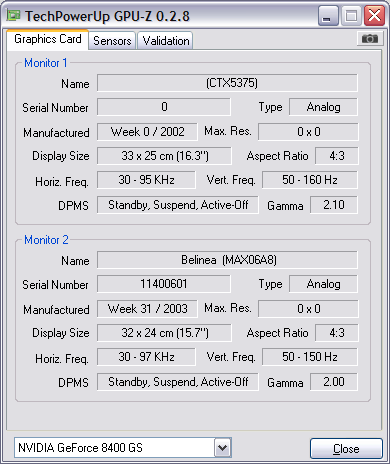The width and height of the screenshot is (390, 464).
Task: Click Monitor 2 Max. Res. value field
Action: coord(308,309)
